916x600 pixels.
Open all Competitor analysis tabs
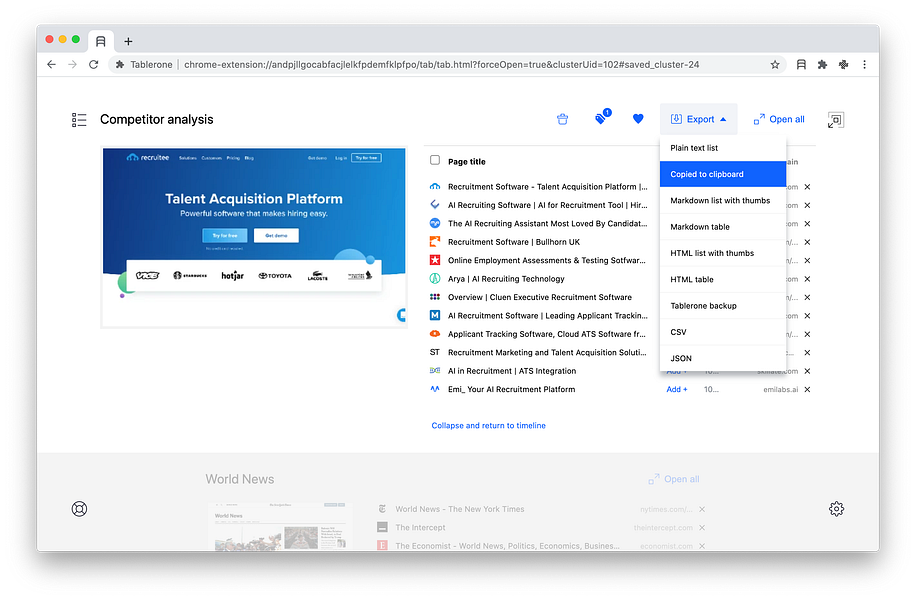(x=779, y=119)
